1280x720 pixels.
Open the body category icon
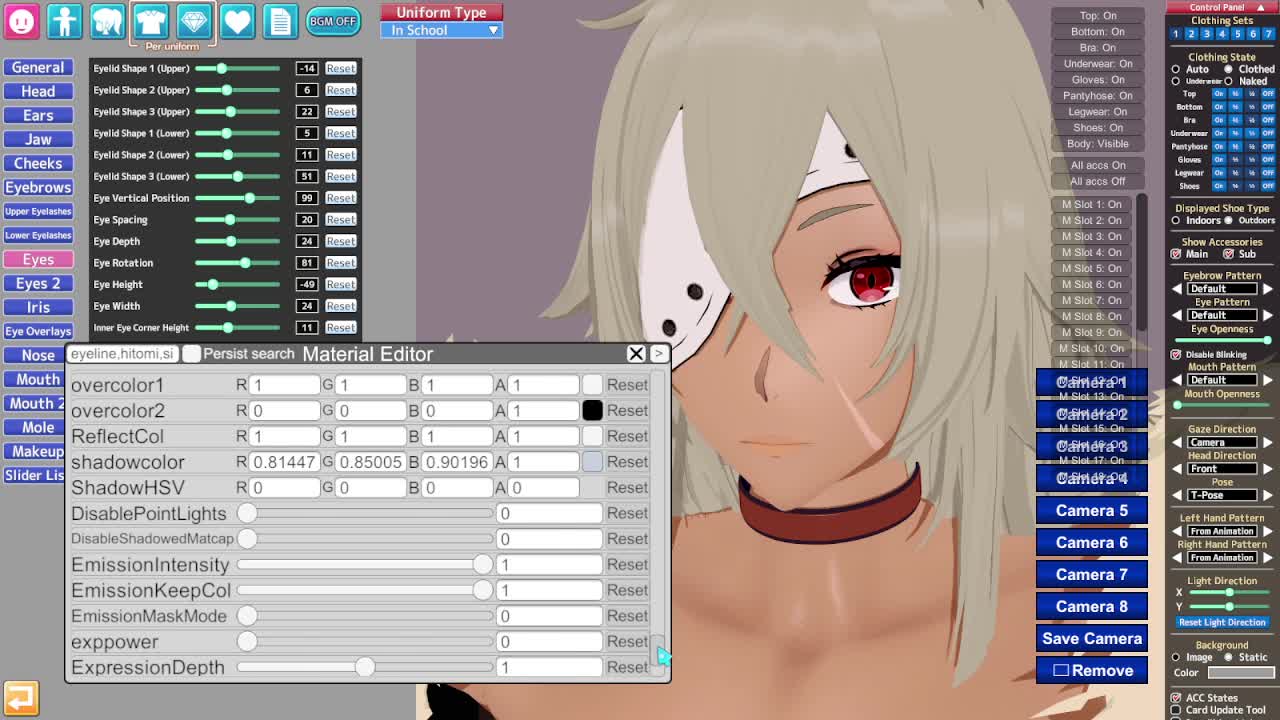[x=64, y=20]
